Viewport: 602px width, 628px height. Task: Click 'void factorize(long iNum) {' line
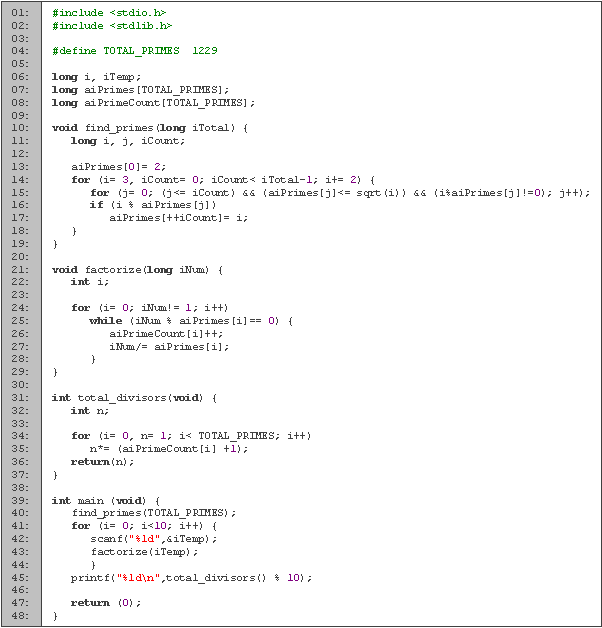[x=137, y=270]
